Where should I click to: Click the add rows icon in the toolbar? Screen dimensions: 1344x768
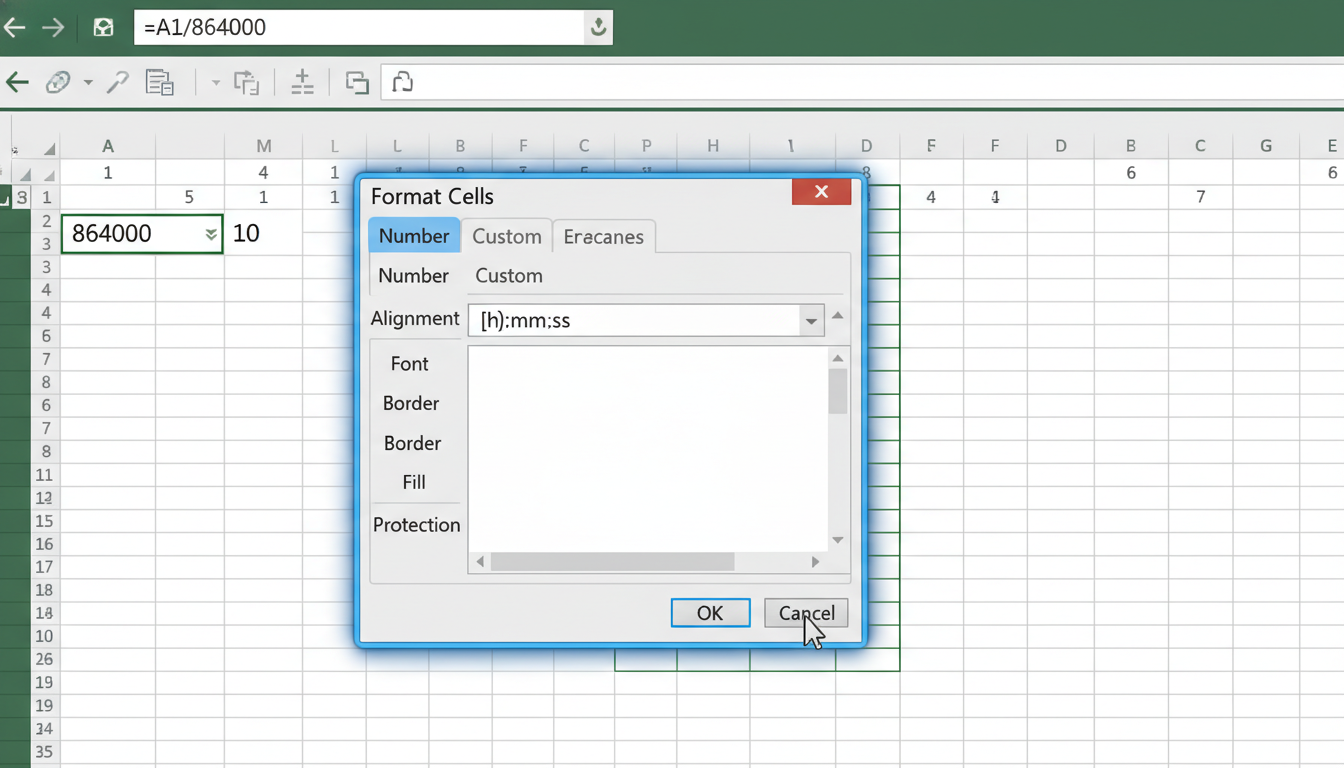[302, 82]
